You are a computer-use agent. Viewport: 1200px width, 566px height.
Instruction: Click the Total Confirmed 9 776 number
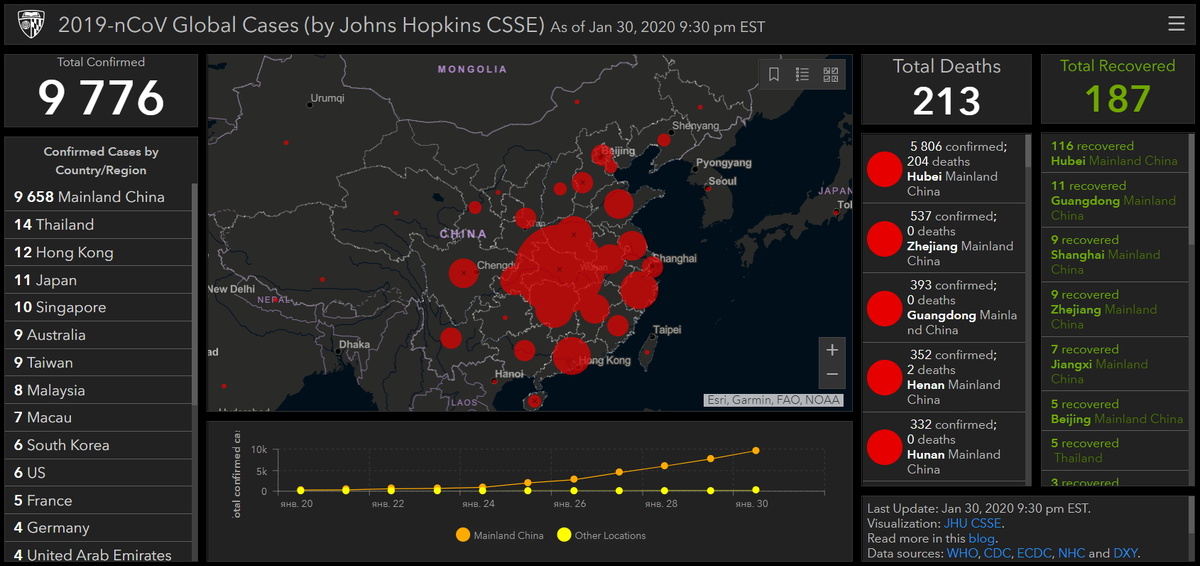click(101, 98)
